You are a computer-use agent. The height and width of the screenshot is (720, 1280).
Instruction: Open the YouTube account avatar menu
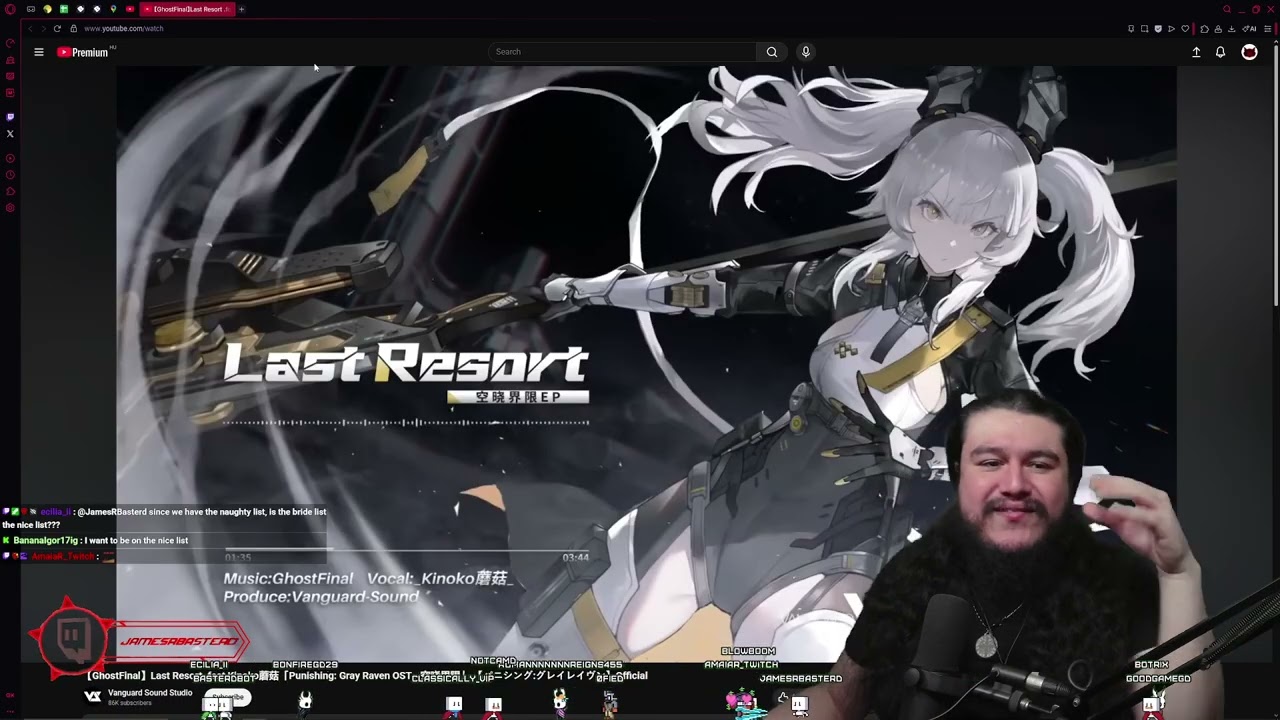pos(1249,52)
